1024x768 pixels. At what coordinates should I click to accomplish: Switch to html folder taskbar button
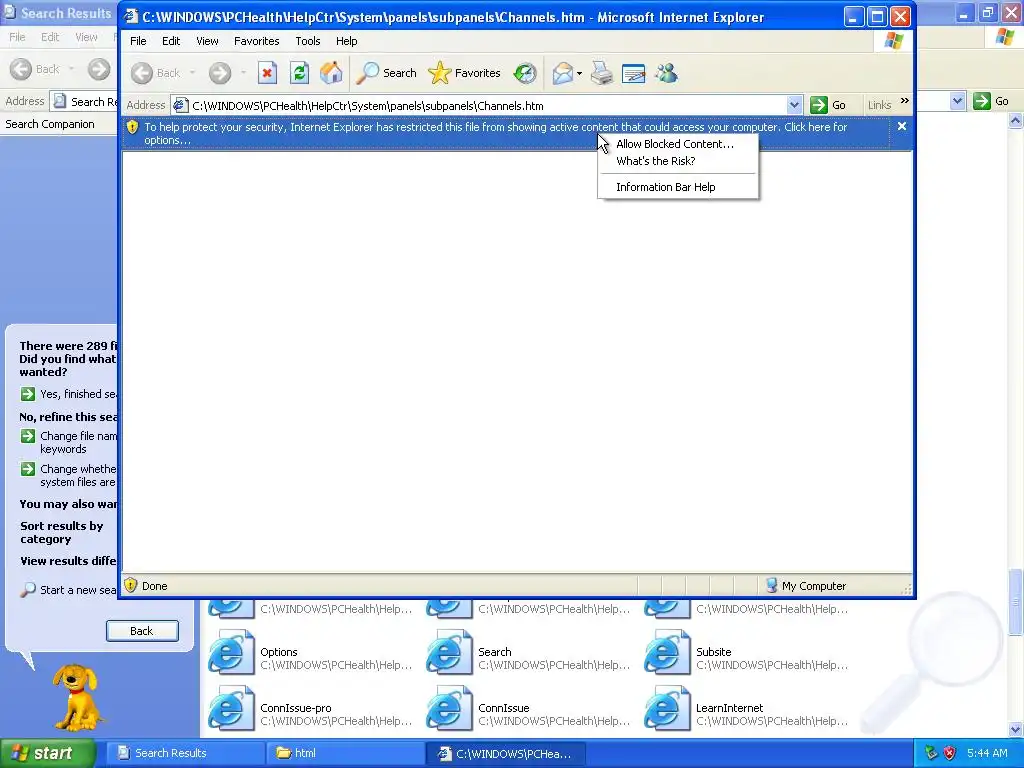[345, 753]
